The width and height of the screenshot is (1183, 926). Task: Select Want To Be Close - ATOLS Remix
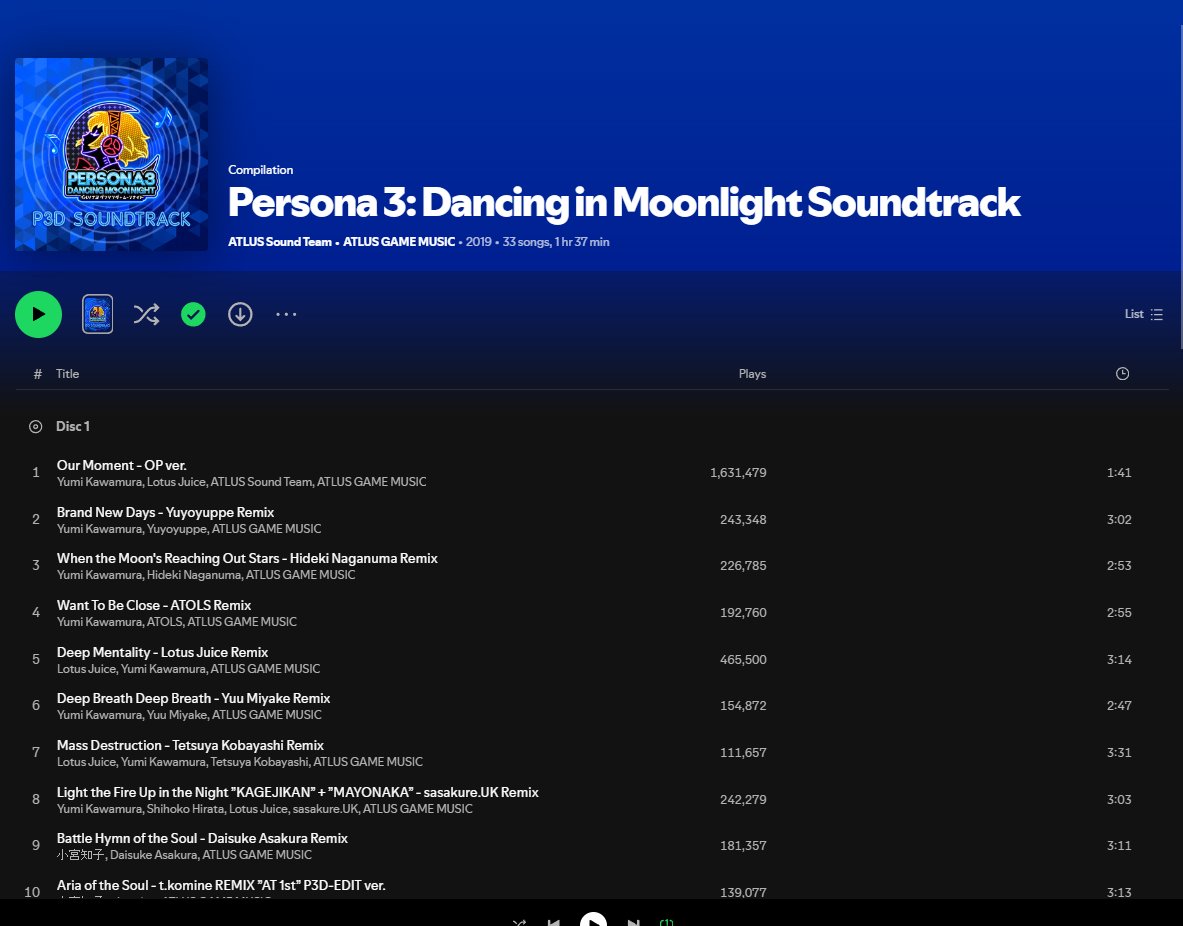154,605
